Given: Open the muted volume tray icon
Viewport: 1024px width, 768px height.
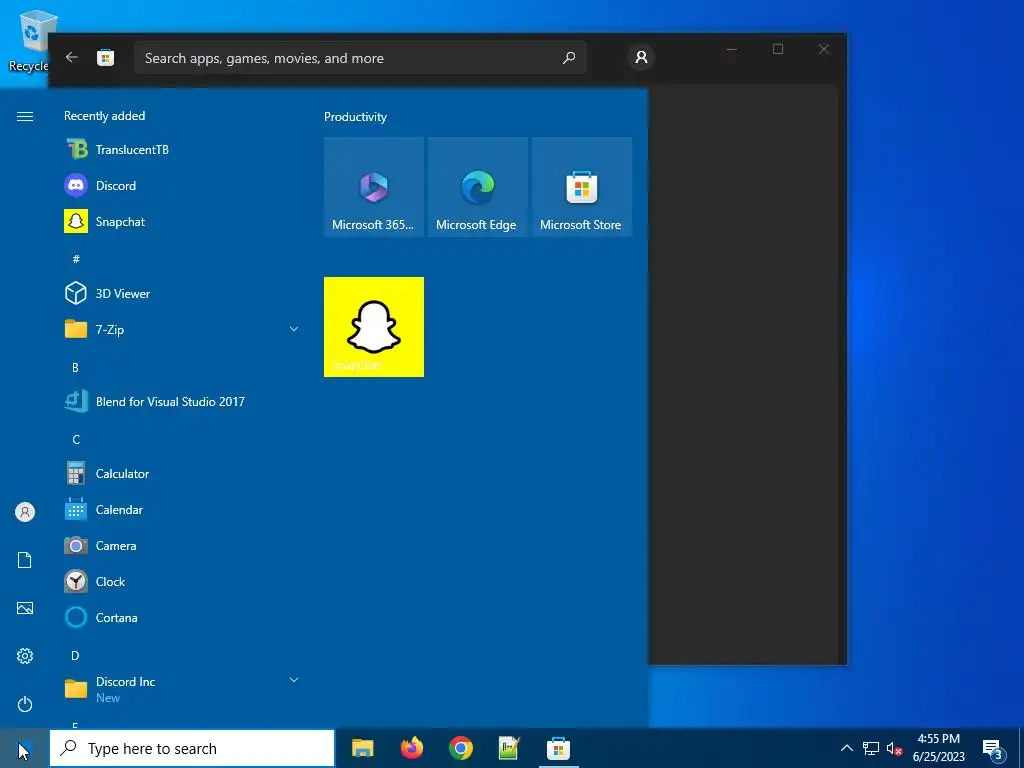Looking at the screenshot, I should pos(894,748).
